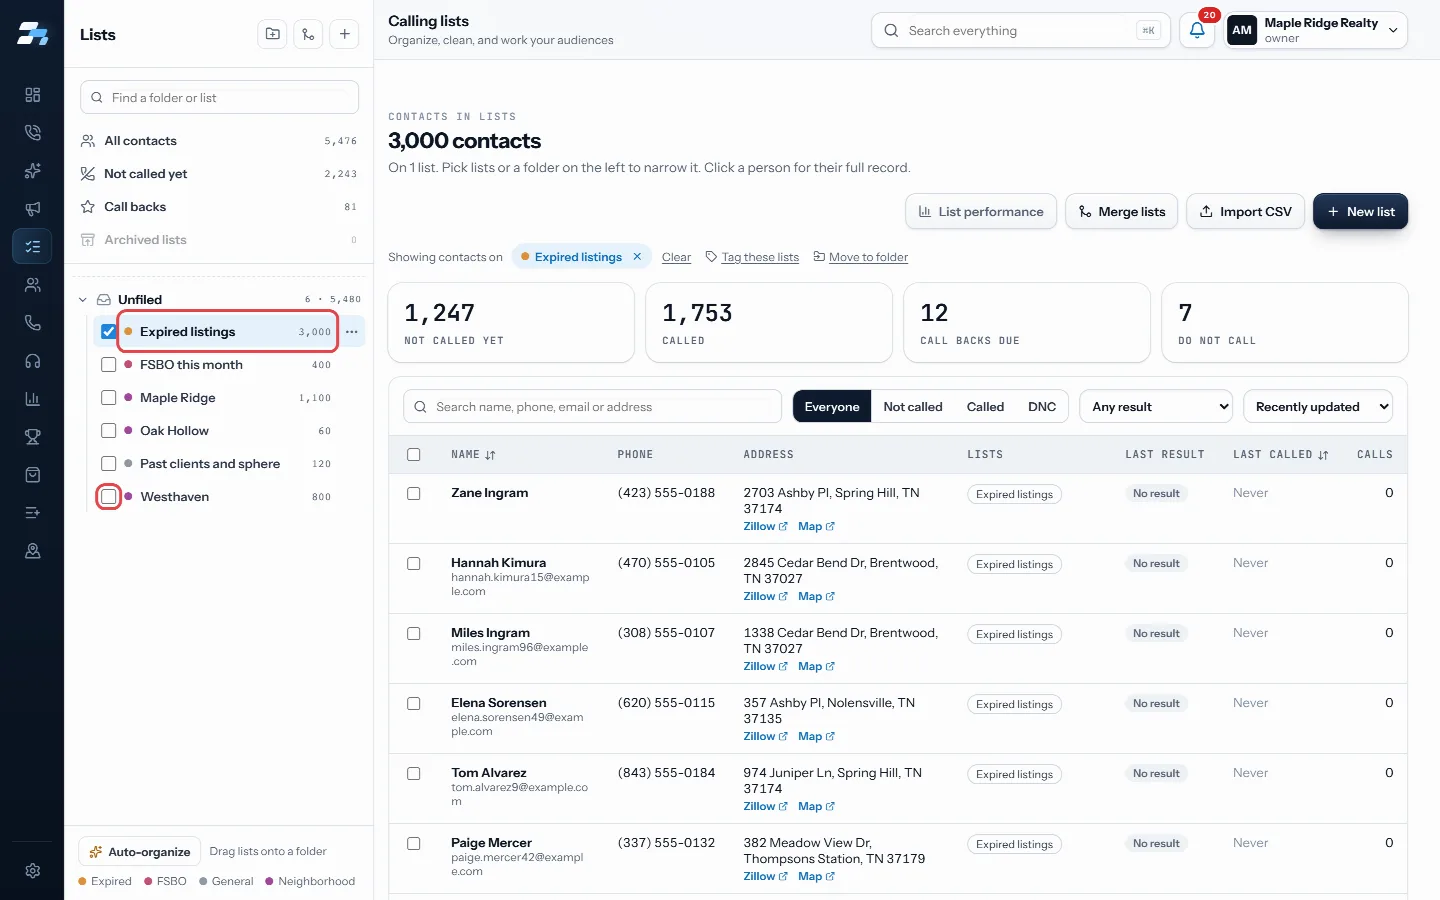
Task: Open the Recently updated sort dropdown
Action: (x=1318, y=407)
